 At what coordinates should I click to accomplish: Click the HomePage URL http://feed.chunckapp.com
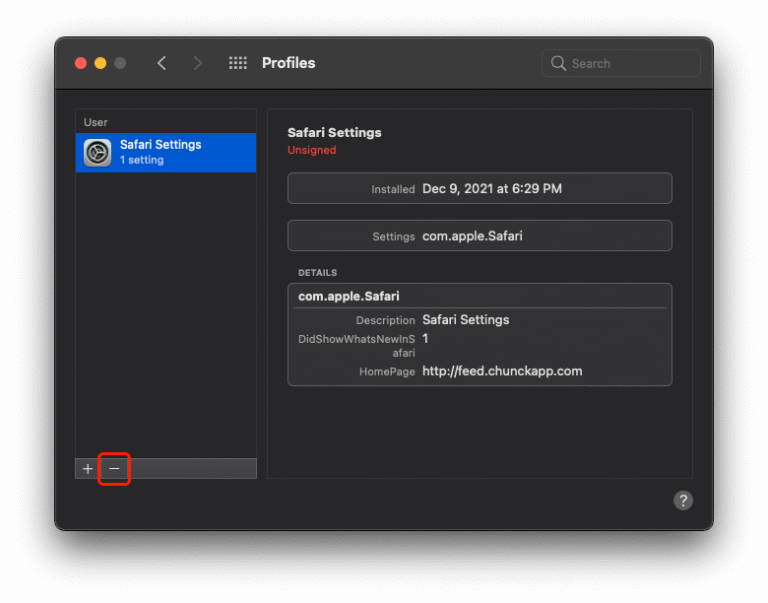pos(502,371)
